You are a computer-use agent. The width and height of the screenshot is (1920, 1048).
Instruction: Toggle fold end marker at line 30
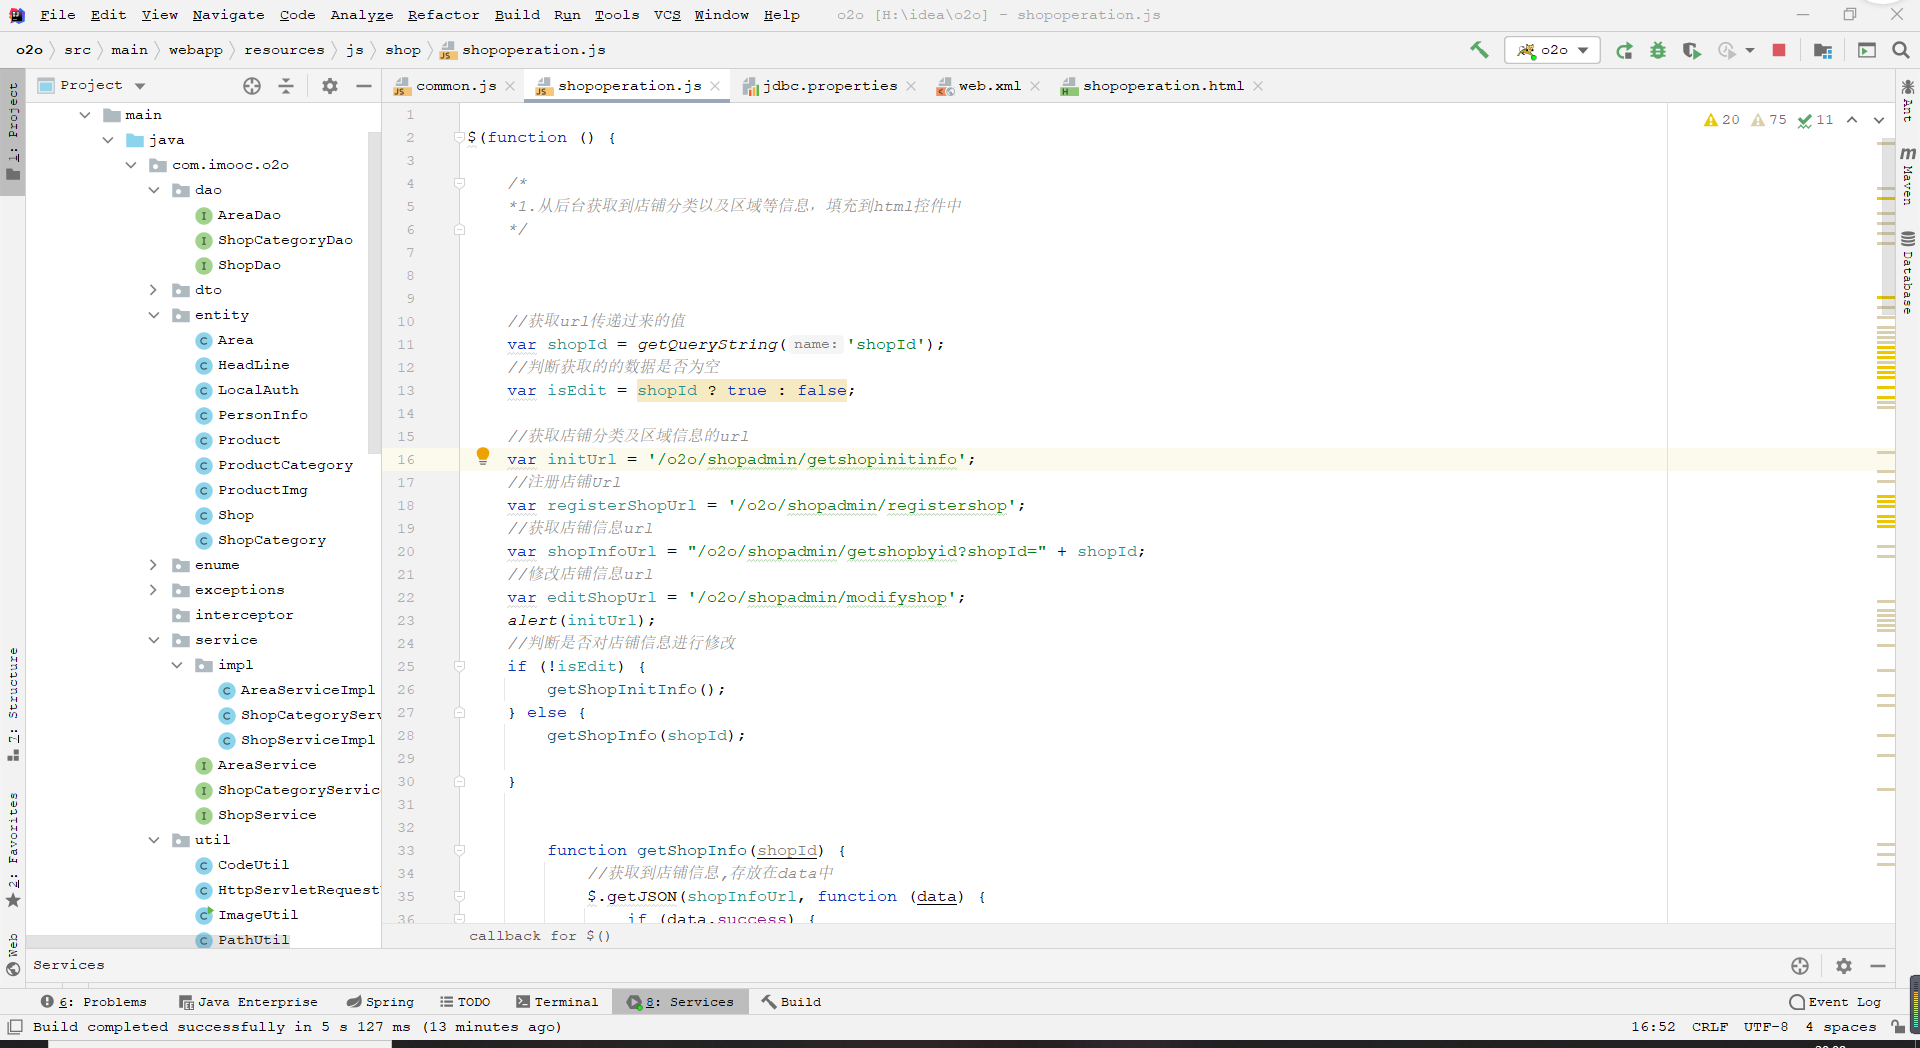[x=459, y=781]
